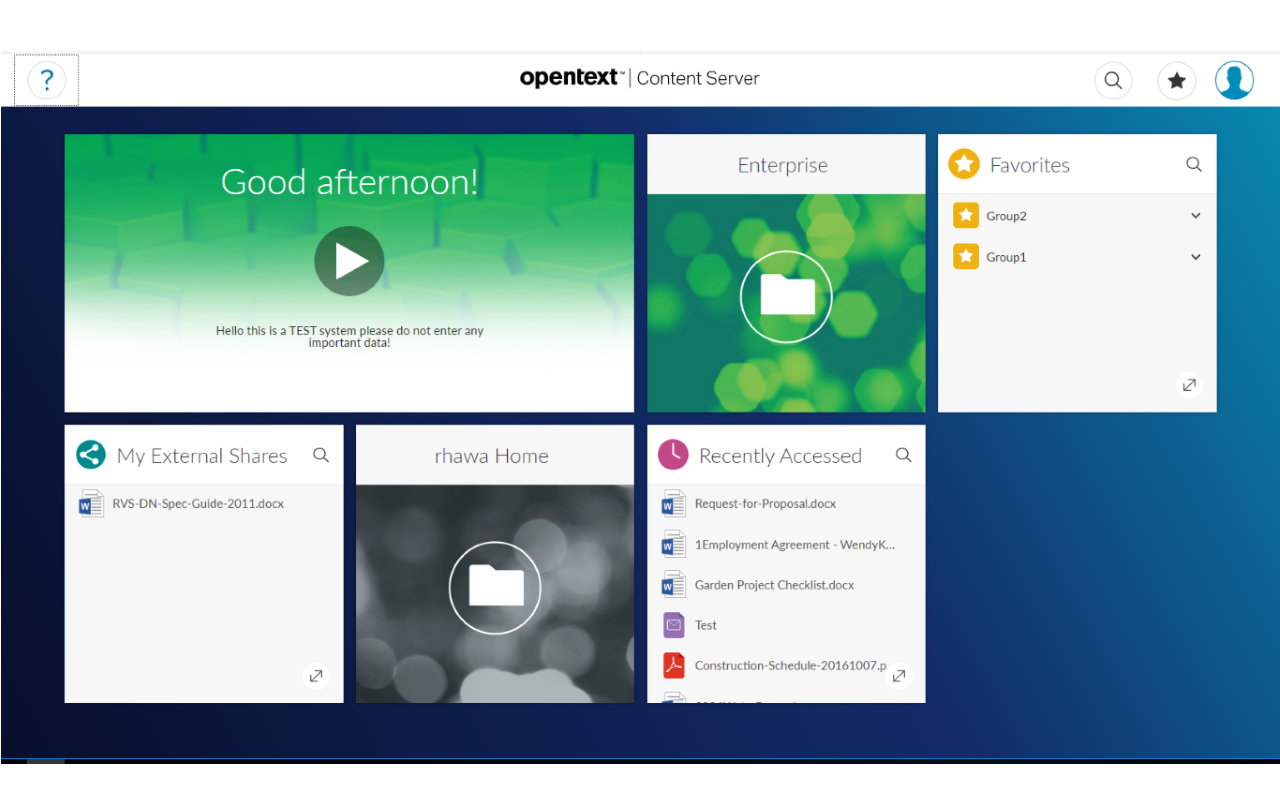
Task: Click the My External Shares share icon
Action: [90, 455]
